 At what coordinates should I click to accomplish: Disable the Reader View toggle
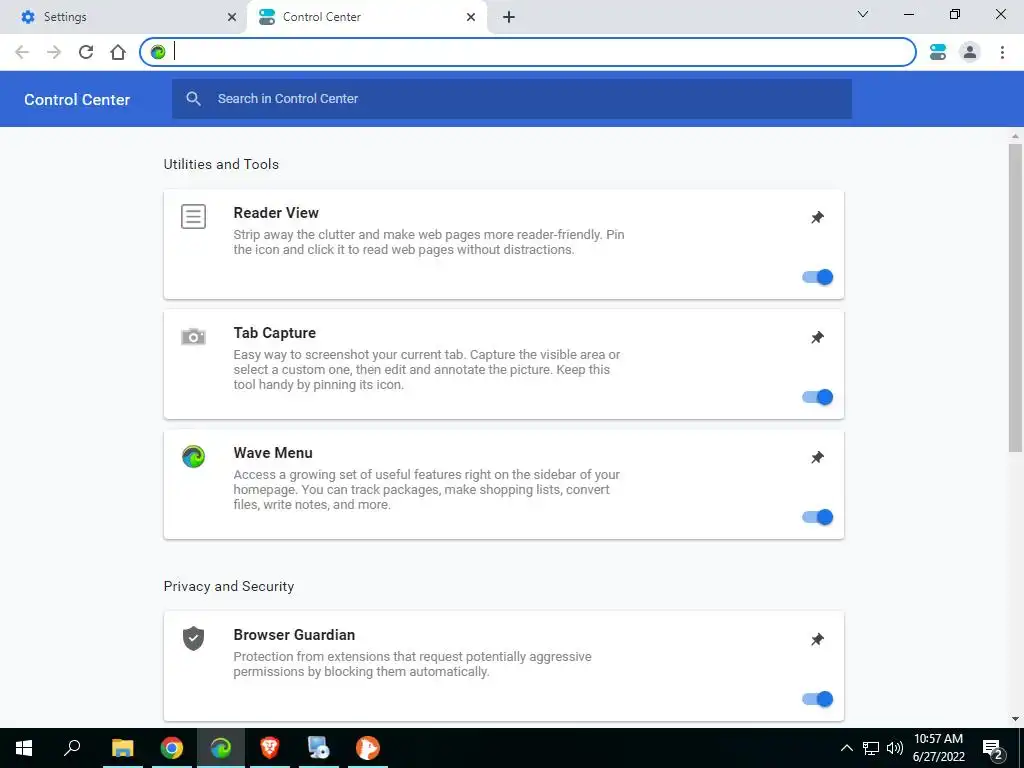pos(818,277)
